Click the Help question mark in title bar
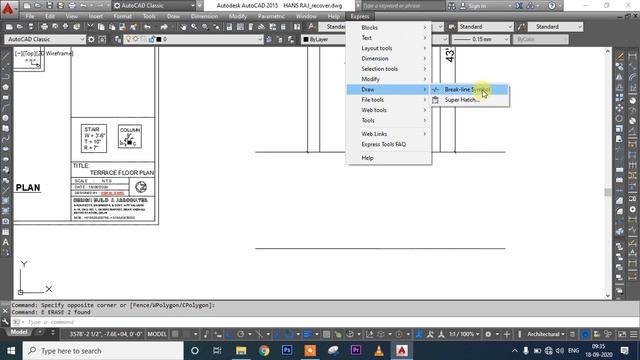This screenshot has width=640, height=360. 552,6
